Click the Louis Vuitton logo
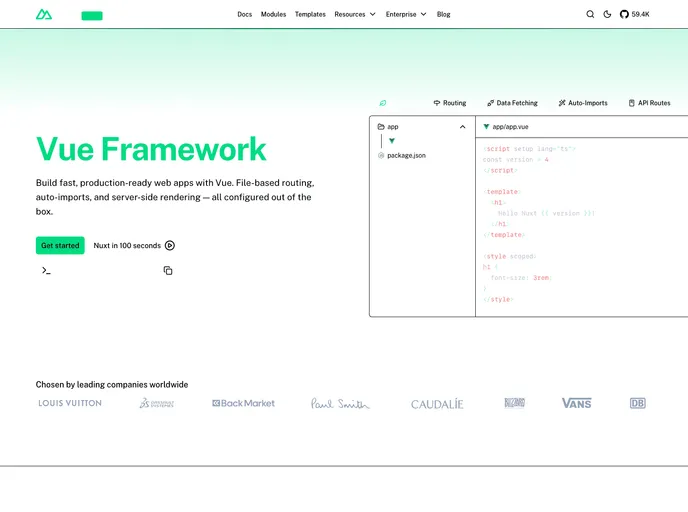Viewport: 688px width, 512px height. 70,403
